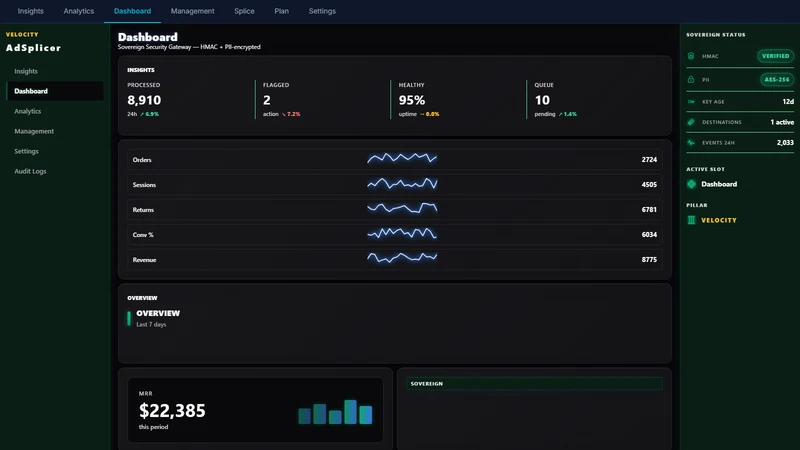The height and width of the screenshot is (450, 800).
Task: Click the AES-256 badge for PII
Action: click(777, 80)
